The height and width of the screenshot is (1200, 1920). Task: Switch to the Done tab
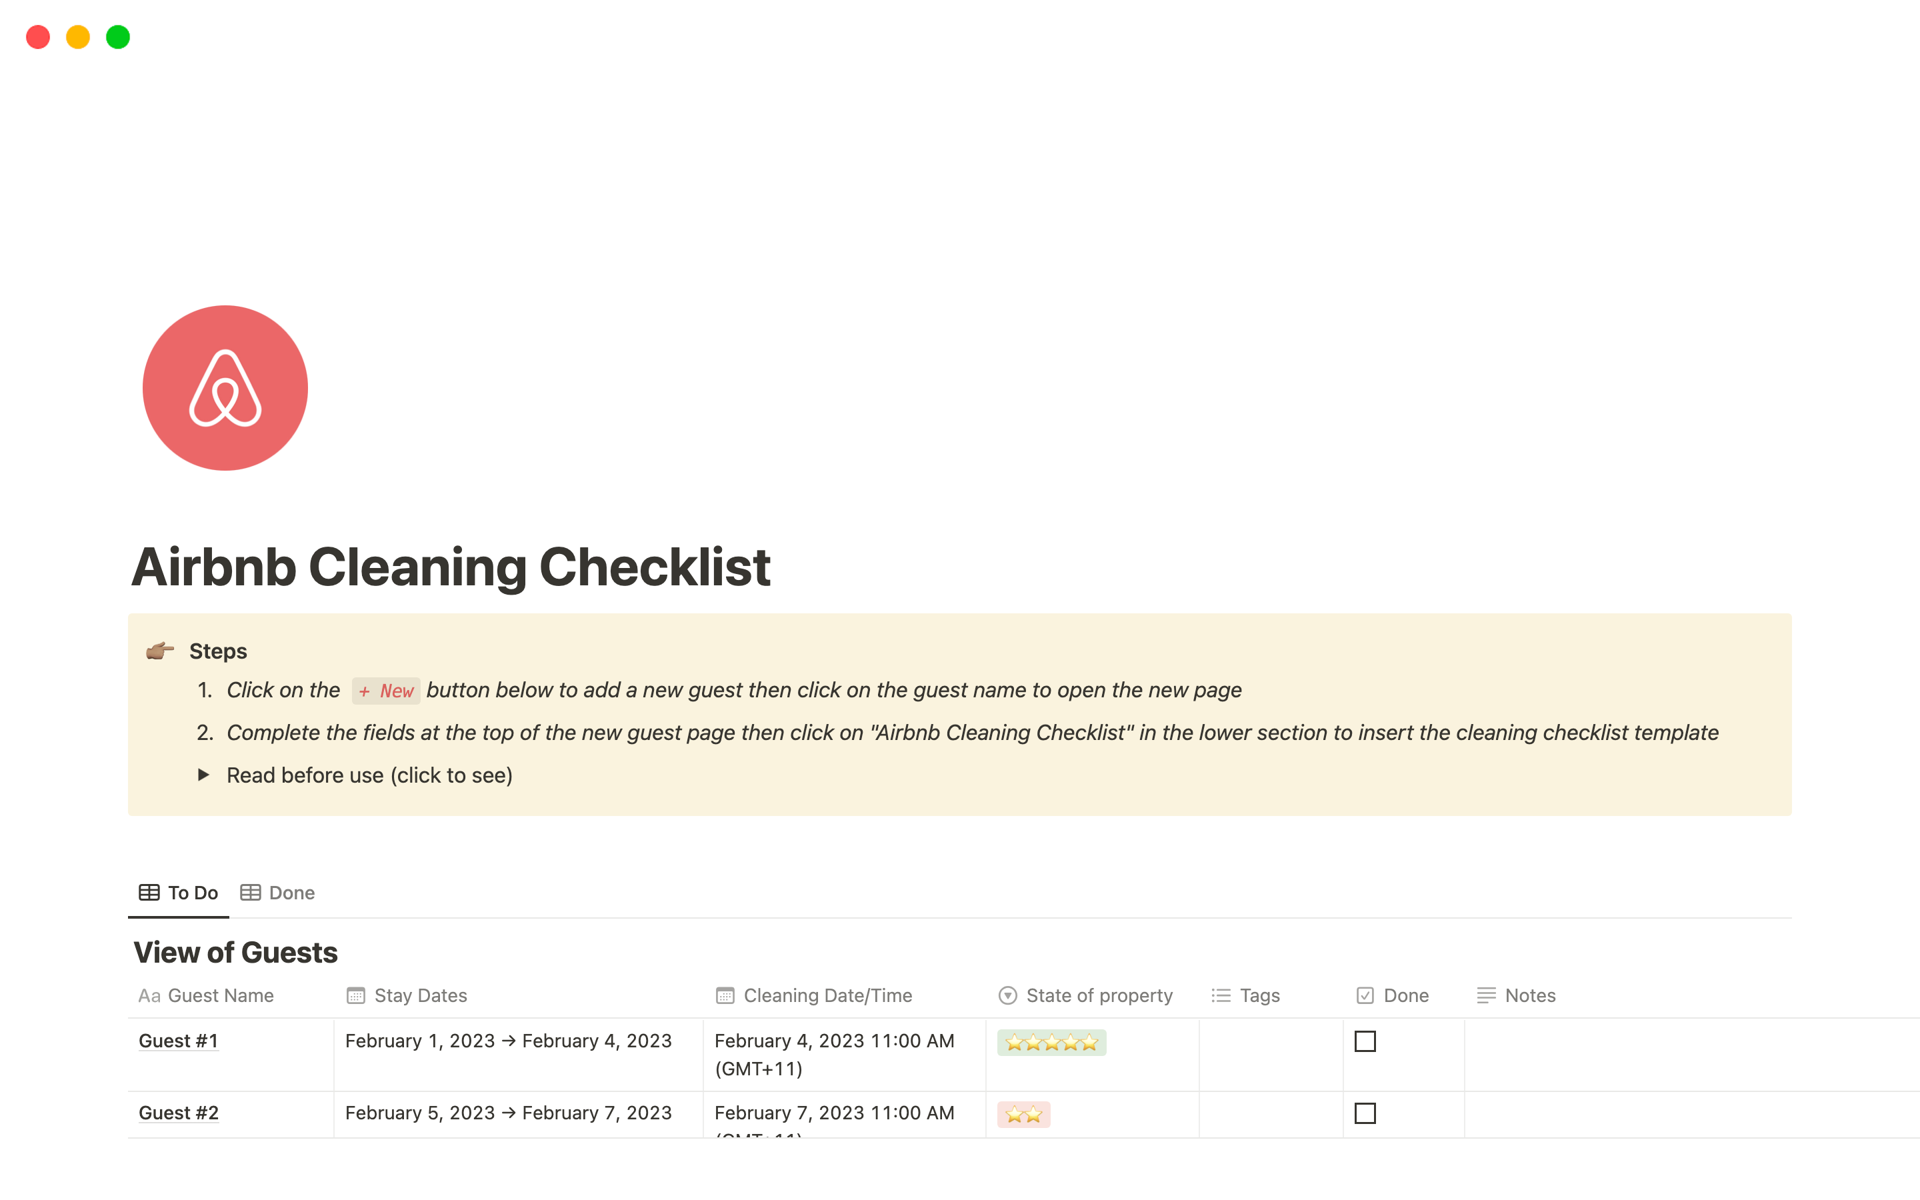coord(290,892)
